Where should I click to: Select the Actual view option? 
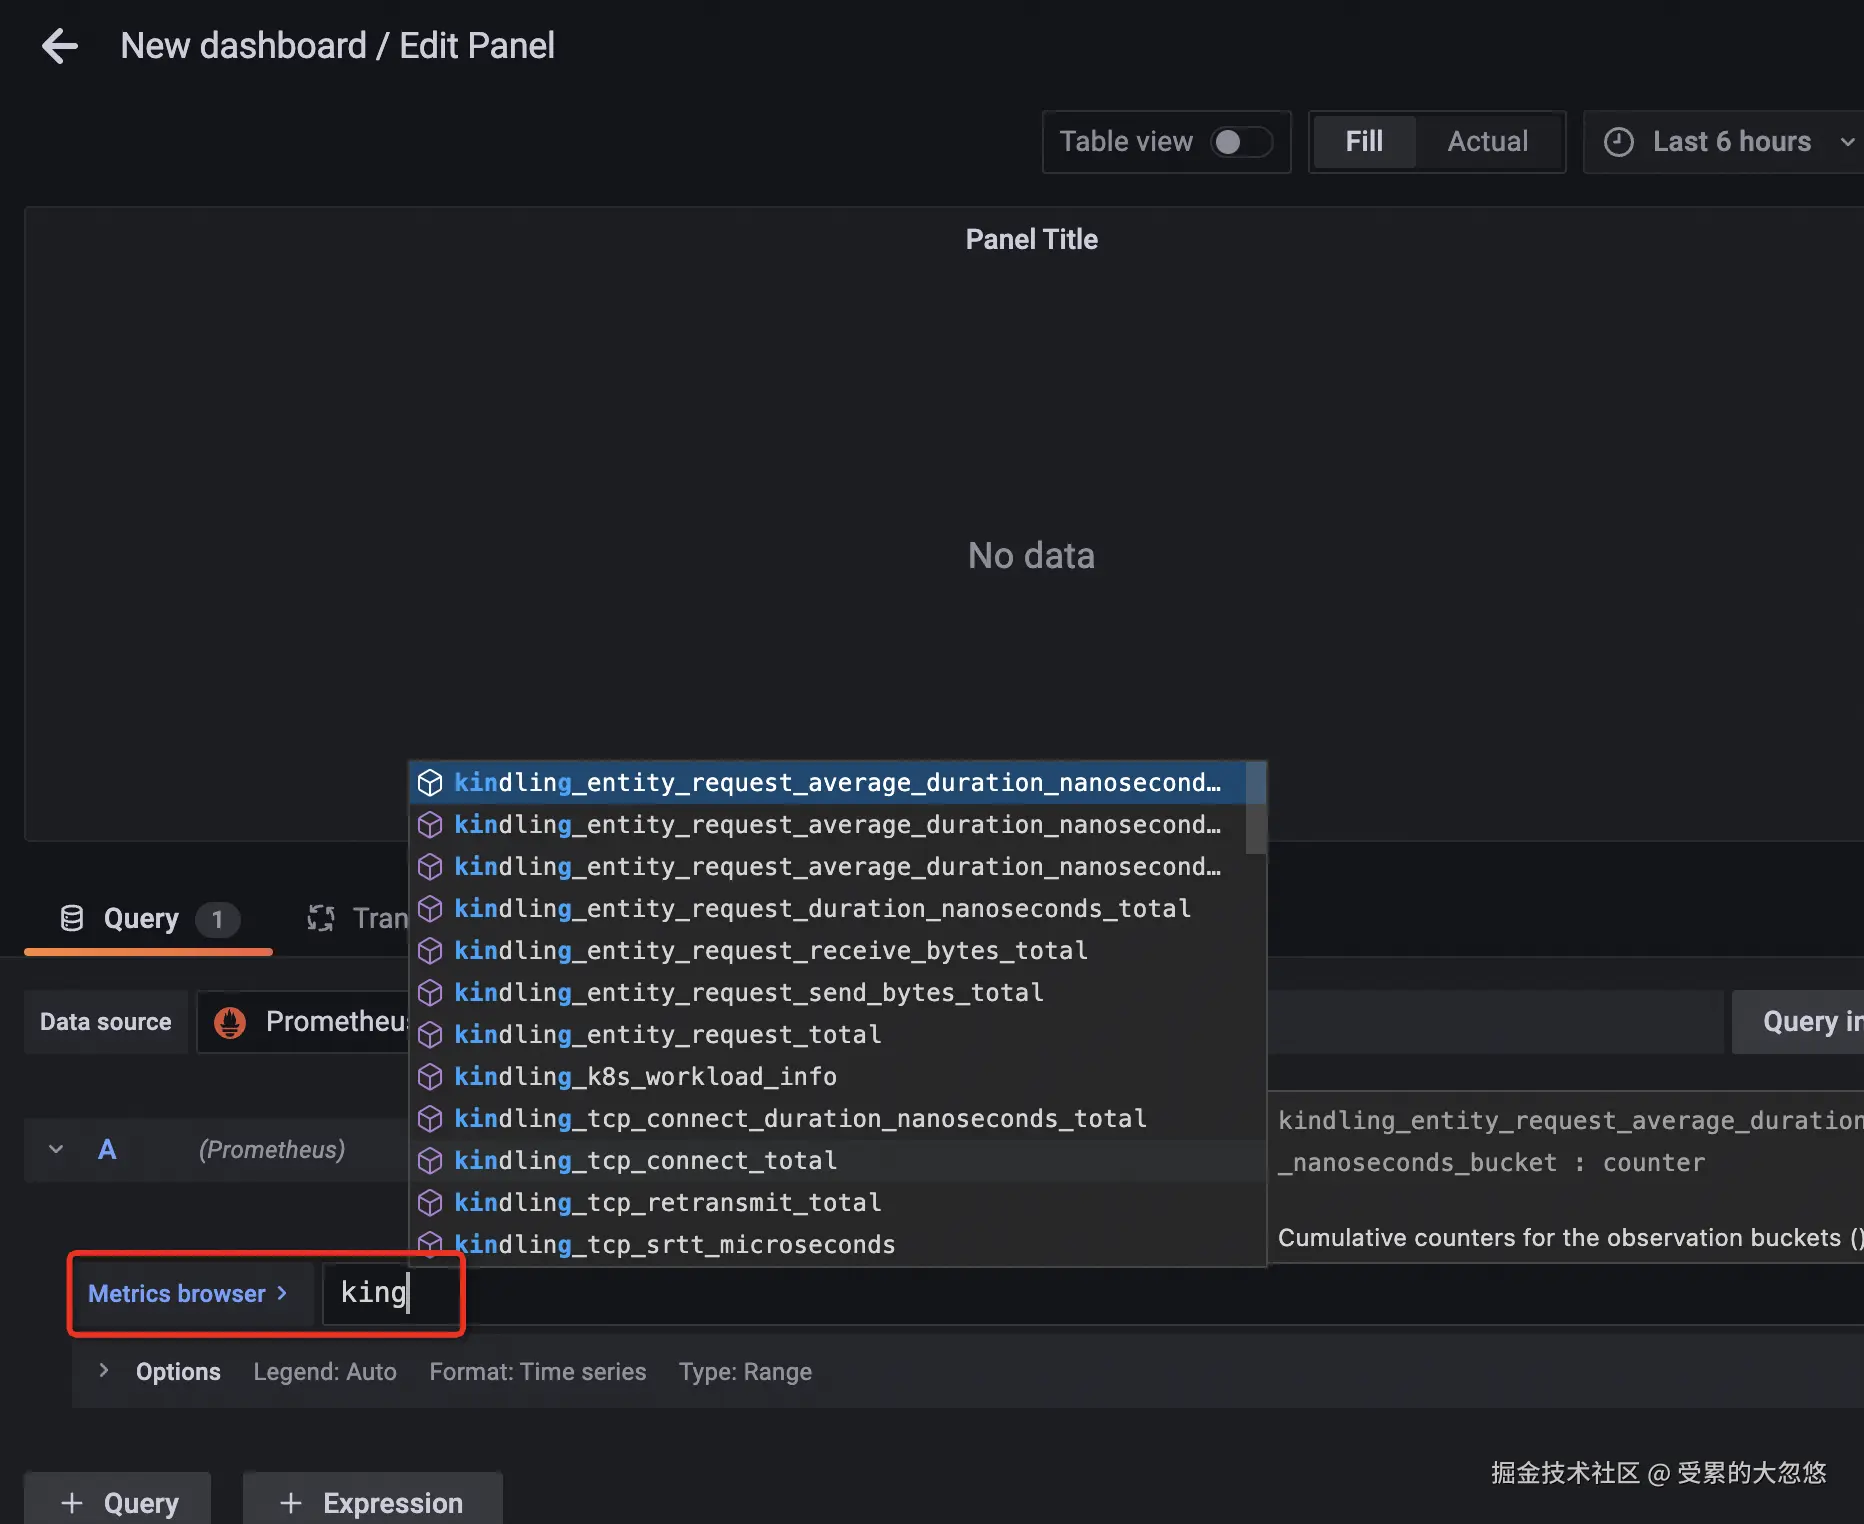pos(1487,142)
